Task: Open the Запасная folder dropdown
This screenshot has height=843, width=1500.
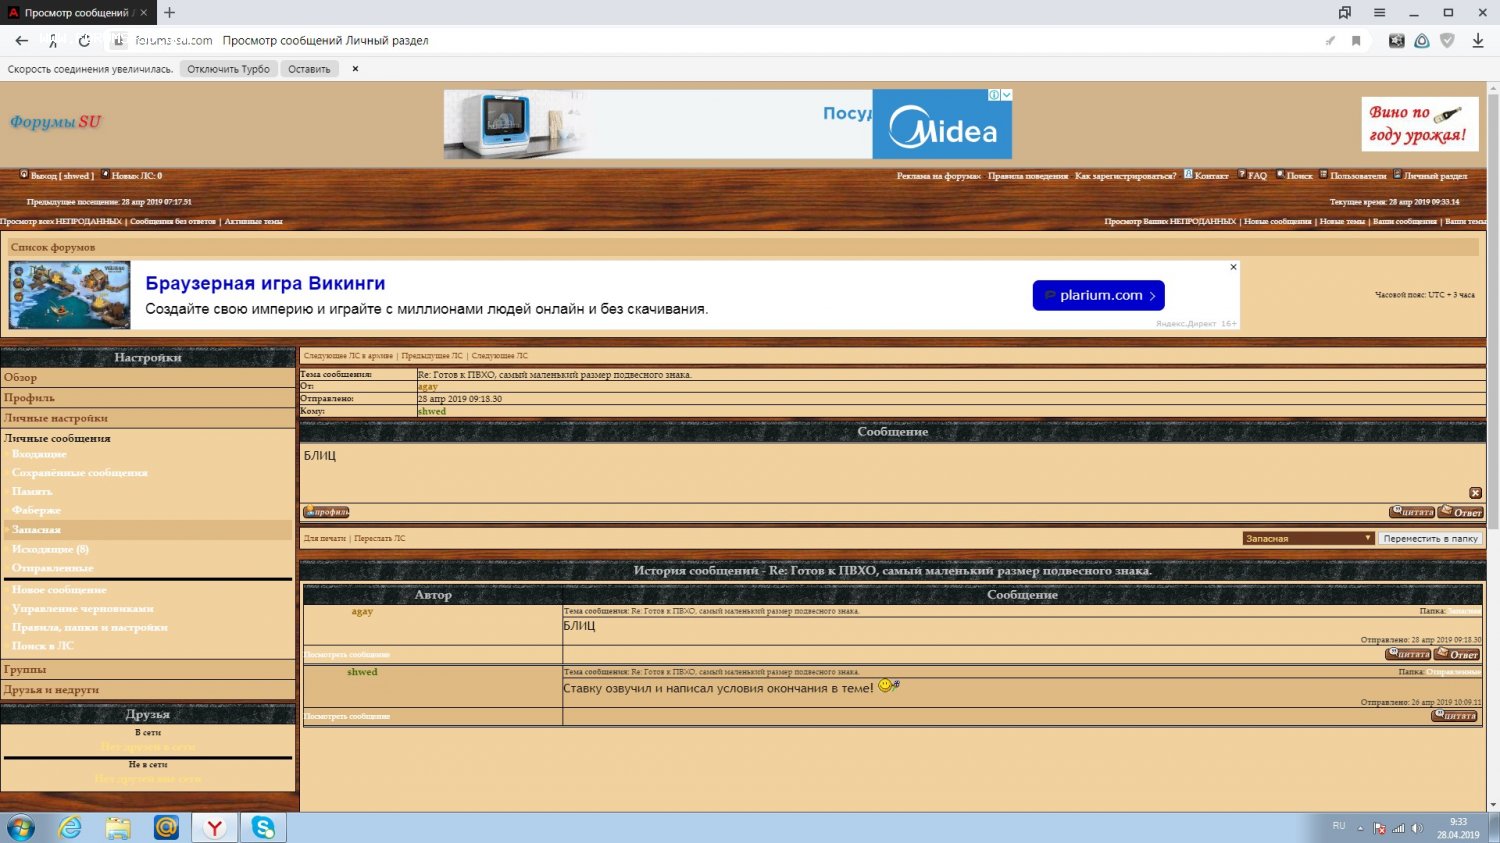Action: (x=1308, y=538)
